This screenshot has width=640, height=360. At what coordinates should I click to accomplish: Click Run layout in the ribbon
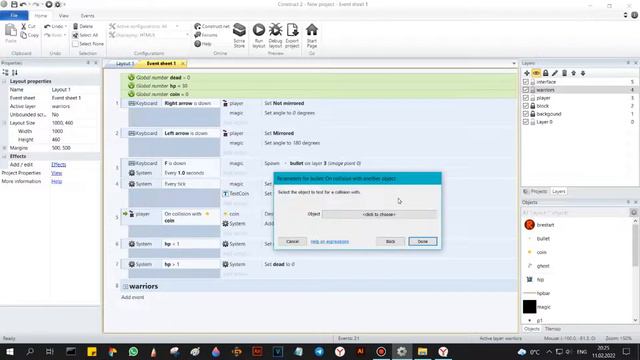tap(259, 35)
